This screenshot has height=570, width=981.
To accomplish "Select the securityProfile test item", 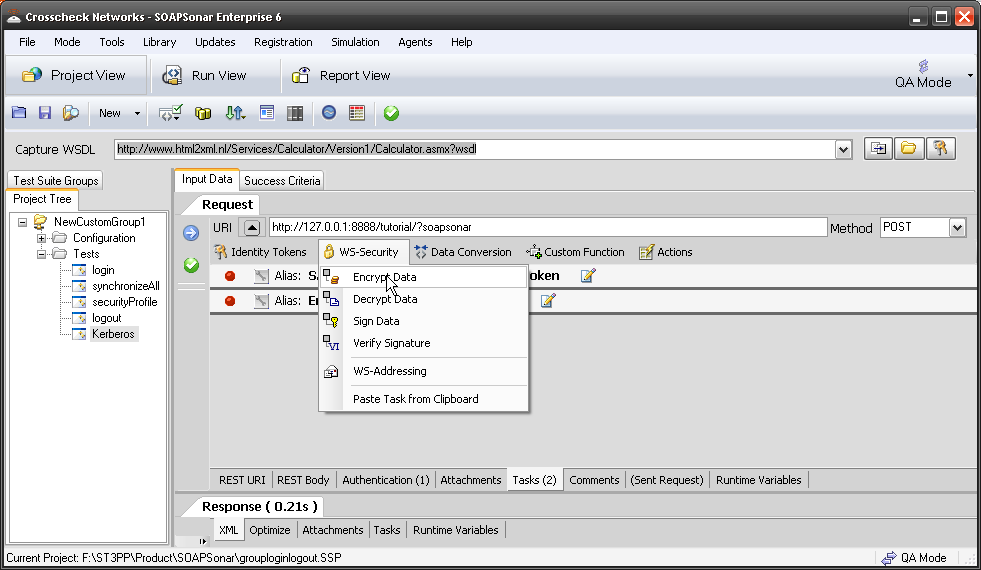I will pos(125,302).
